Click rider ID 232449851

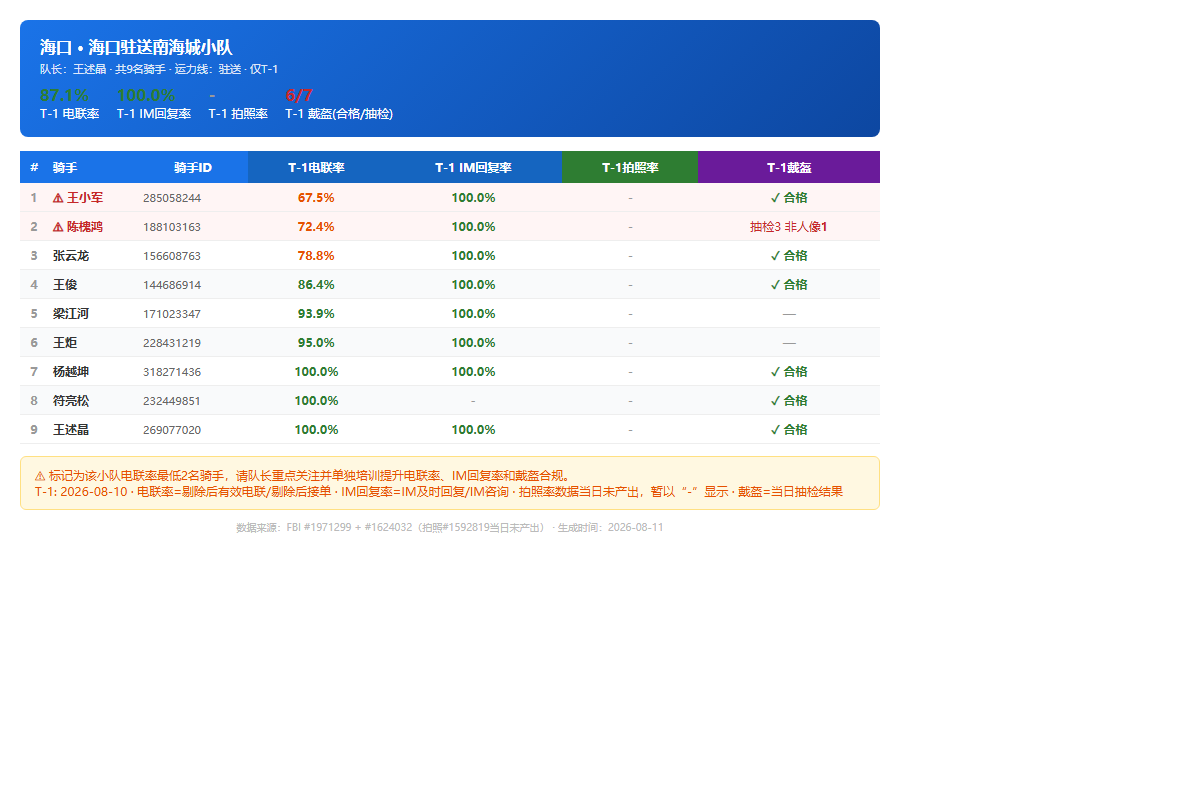click(172, 401)
